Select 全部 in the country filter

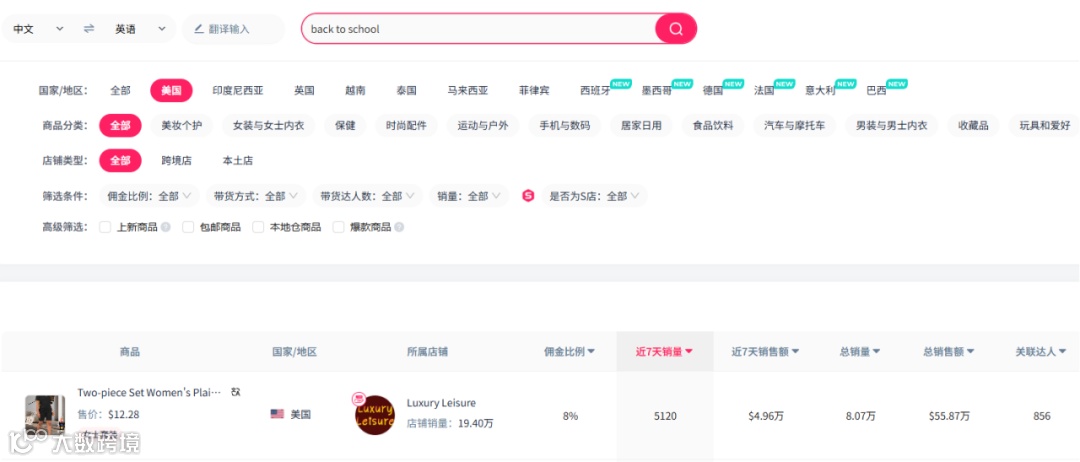tap(121, 91)
